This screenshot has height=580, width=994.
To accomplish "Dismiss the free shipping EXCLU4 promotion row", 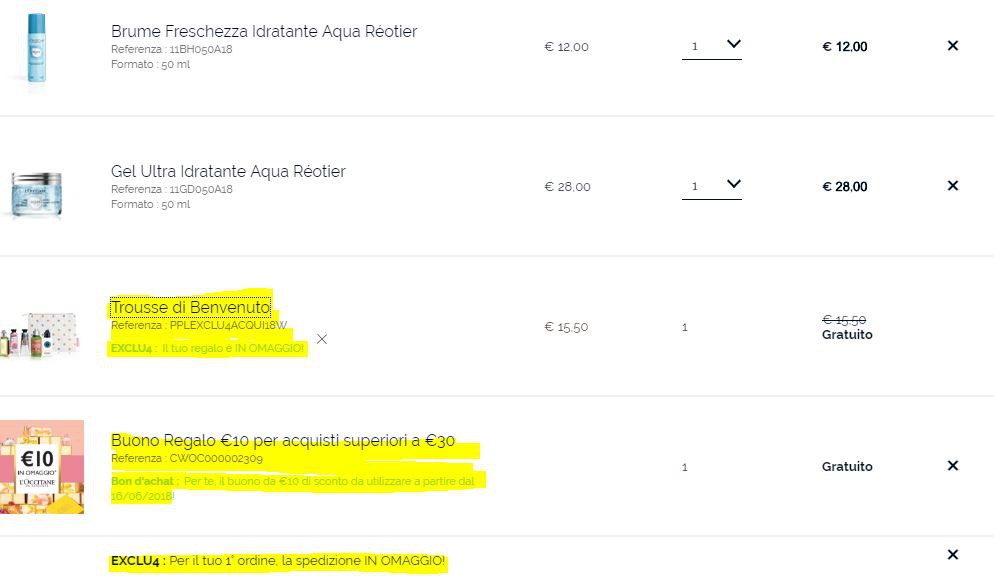I will pos(952,555).
